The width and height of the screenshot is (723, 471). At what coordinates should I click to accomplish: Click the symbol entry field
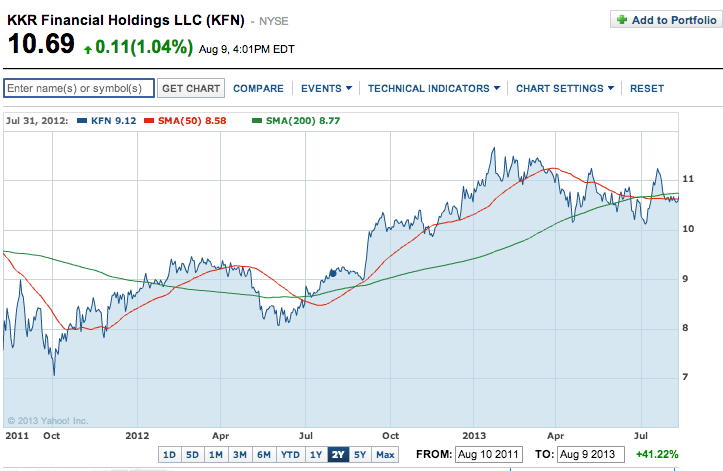tap(79, 88)
